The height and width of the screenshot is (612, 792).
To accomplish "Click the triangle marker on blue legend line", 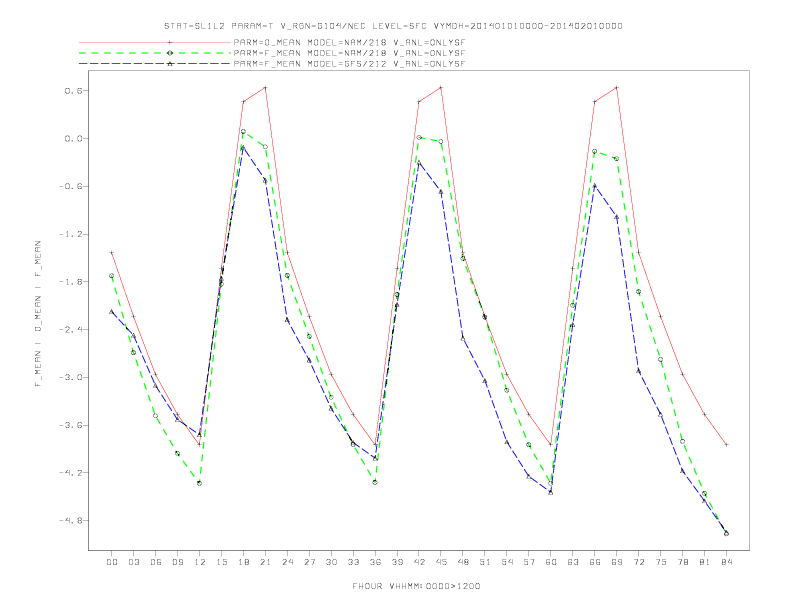I will (170, 64).
